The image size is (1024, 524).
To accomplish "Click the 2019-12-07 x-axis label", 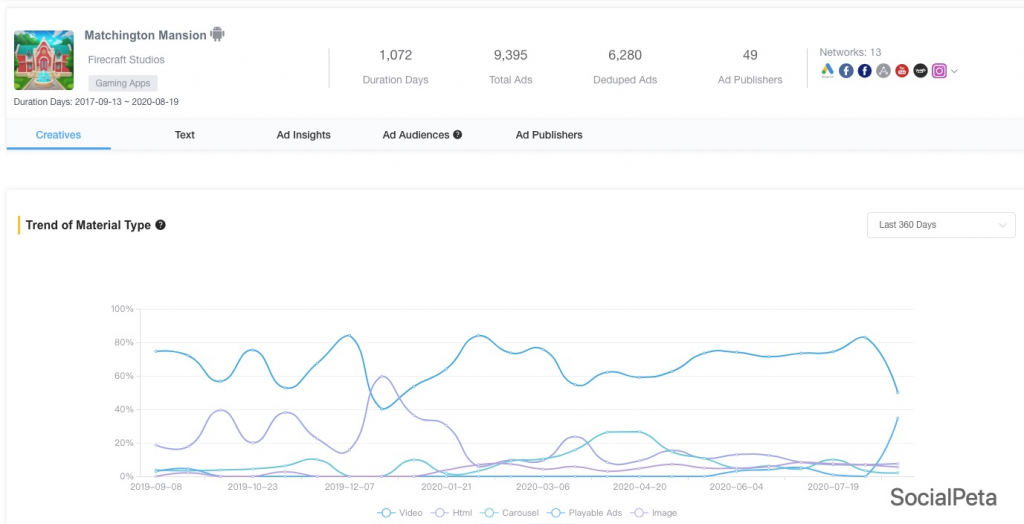I will pos(349,487).
